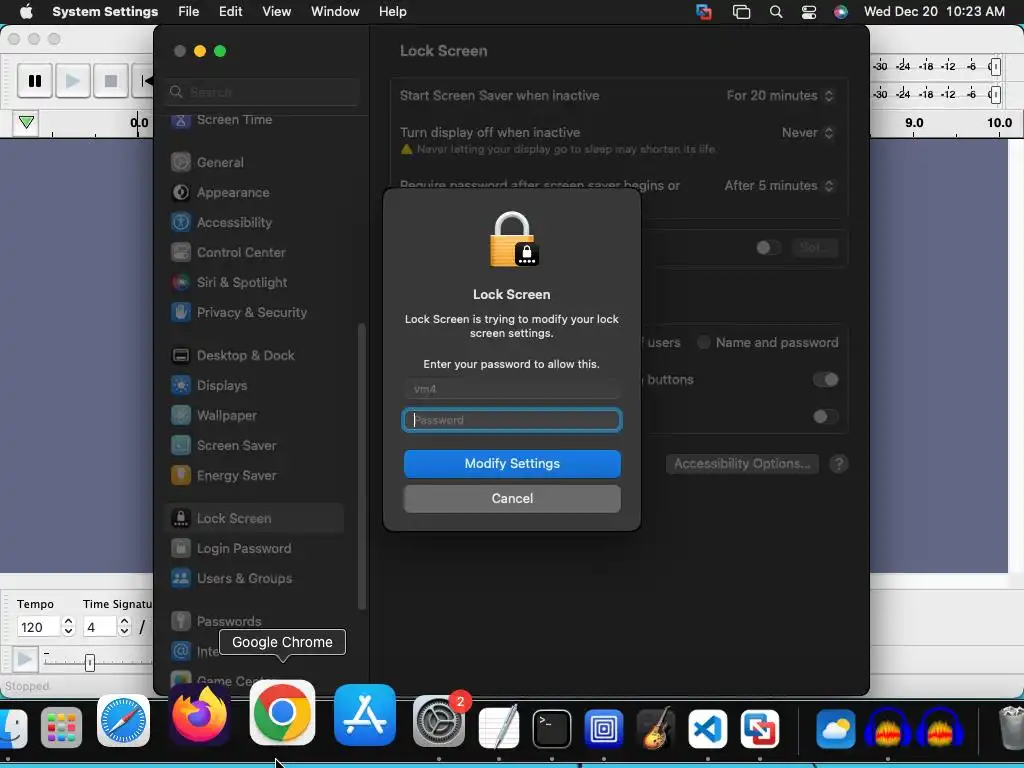Toggle the switch below the buttons row
Viewport: 1024px width, 768px height.
click(x=825, y=417)
